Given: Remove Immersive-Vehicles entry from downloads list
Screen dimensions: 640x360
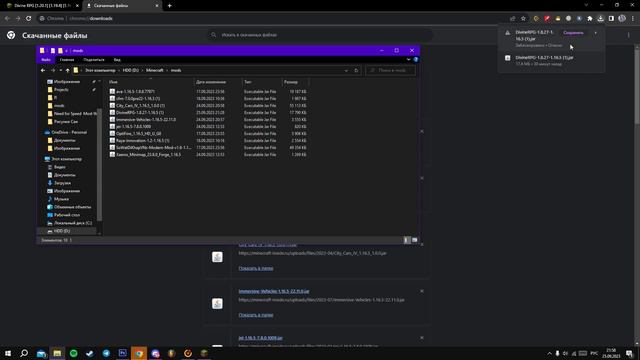Looking at the screenshot, I should point(422,291).
